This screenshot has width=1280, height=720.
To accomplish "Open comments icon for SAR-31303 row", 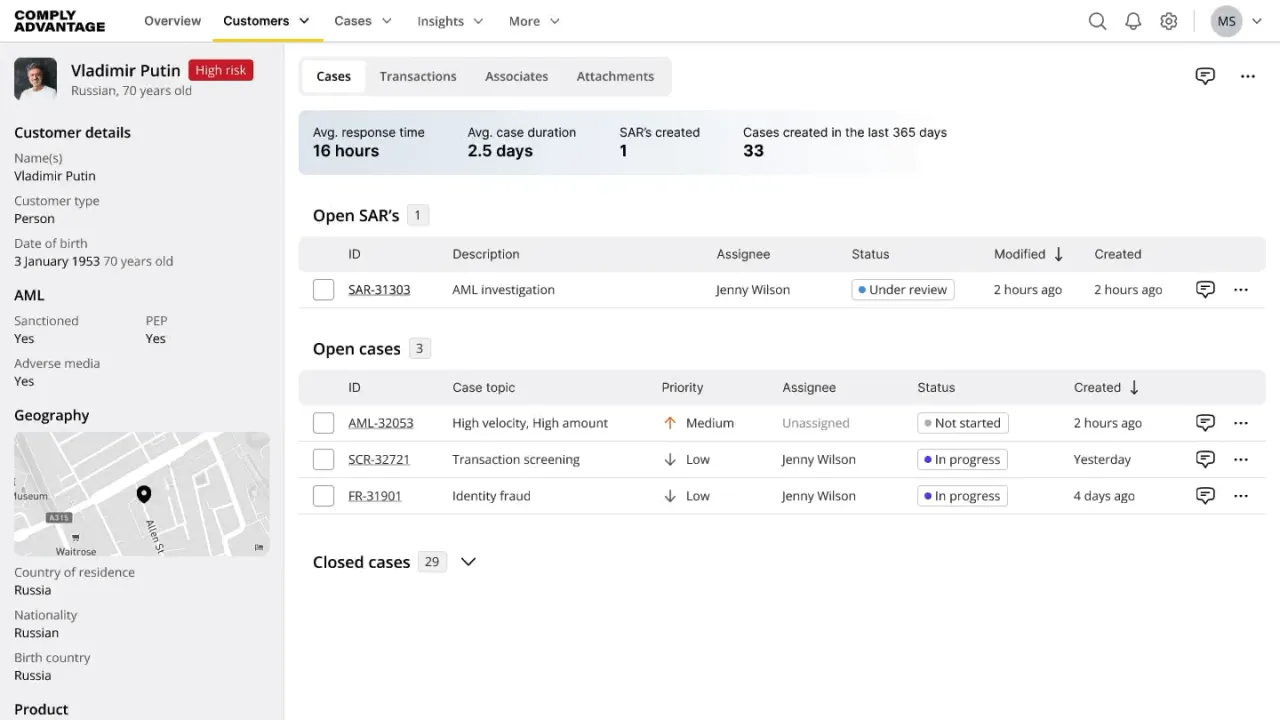I will pos(1205,290).
